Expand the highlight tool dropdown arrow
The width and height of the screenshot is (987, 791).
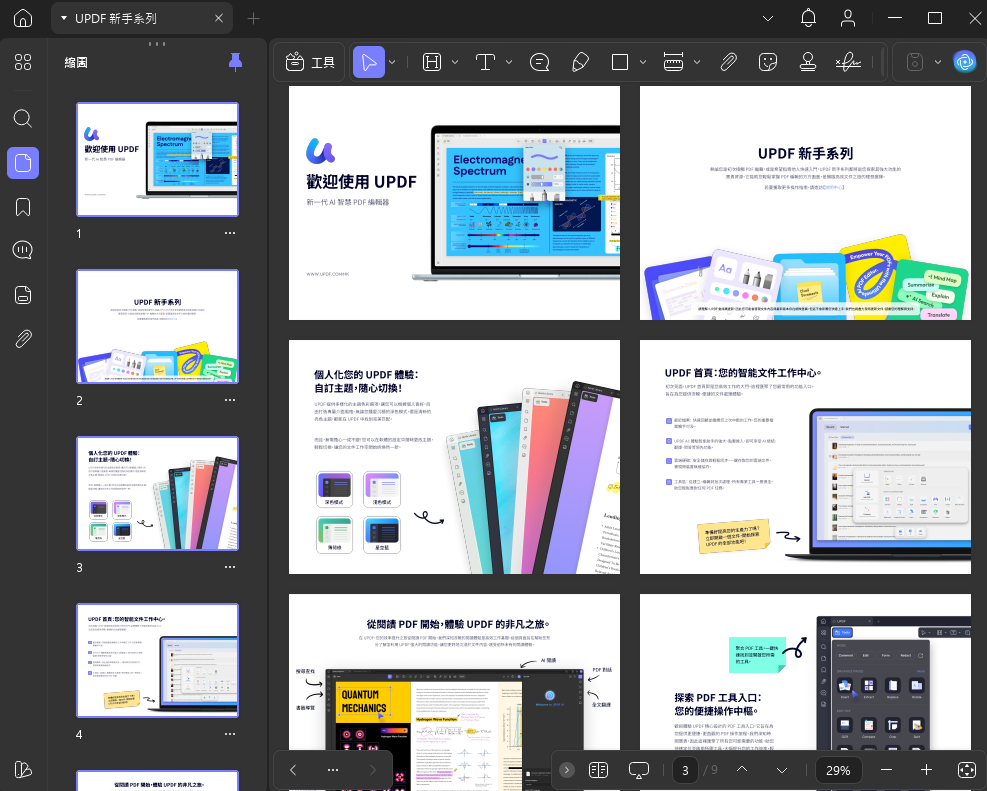coord(454,62)
